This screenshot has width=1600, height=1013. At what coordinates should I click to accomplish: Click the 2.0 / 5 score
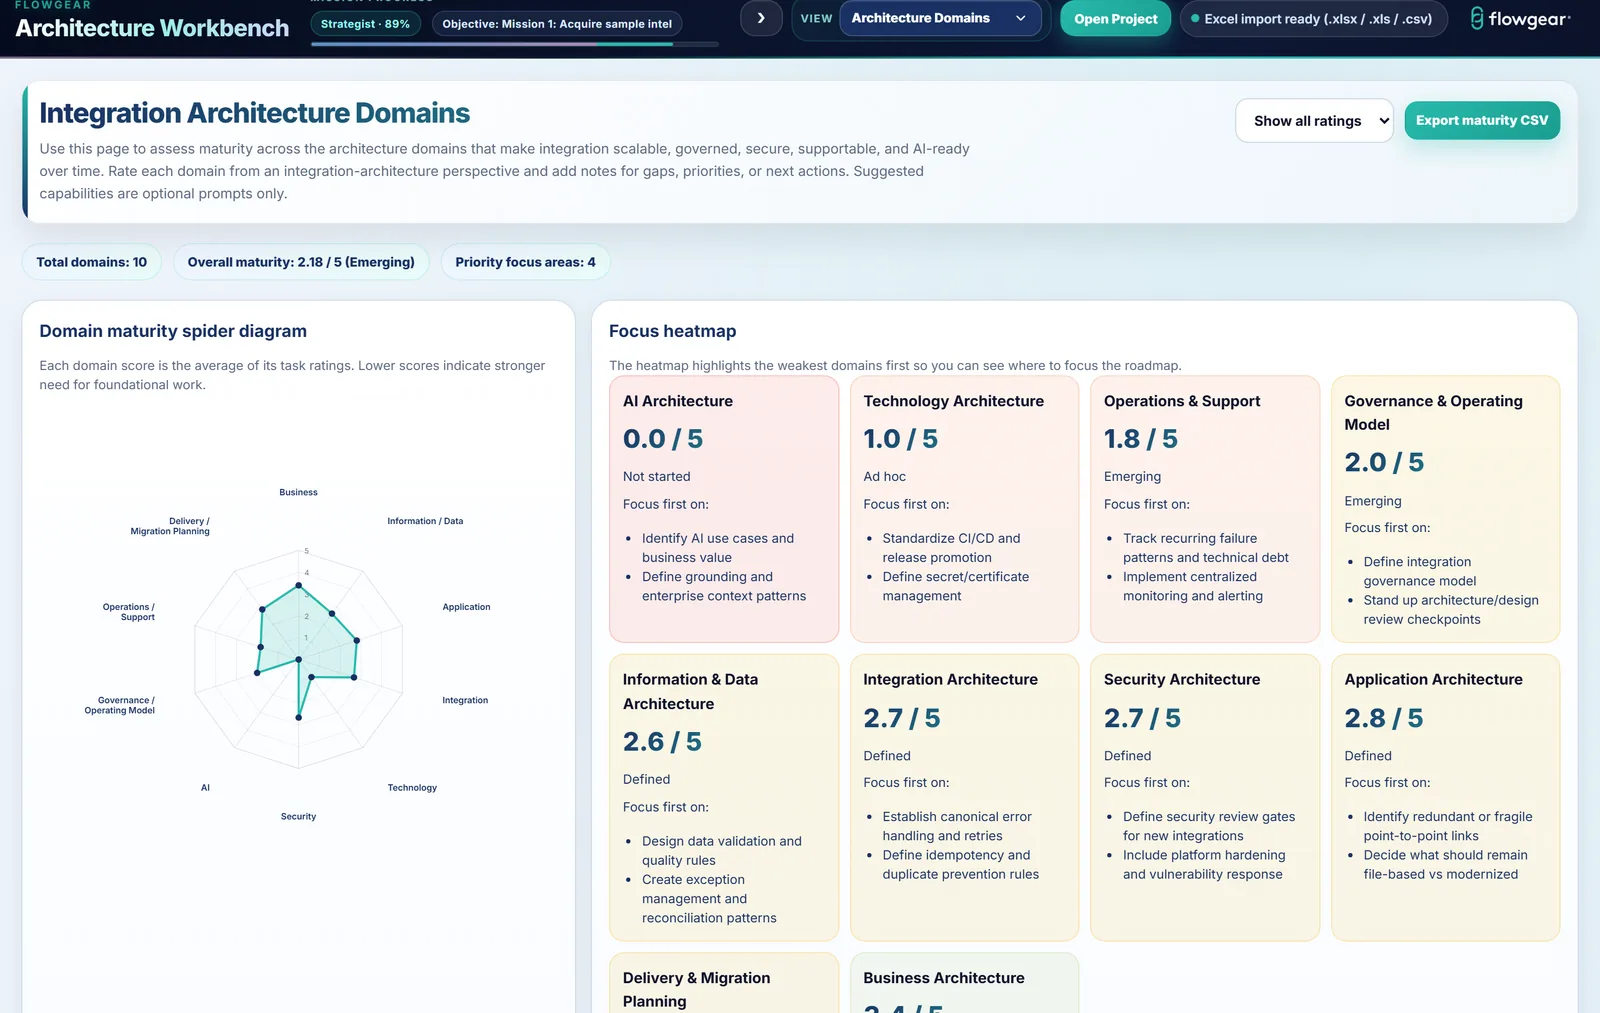click(1385, 462)
